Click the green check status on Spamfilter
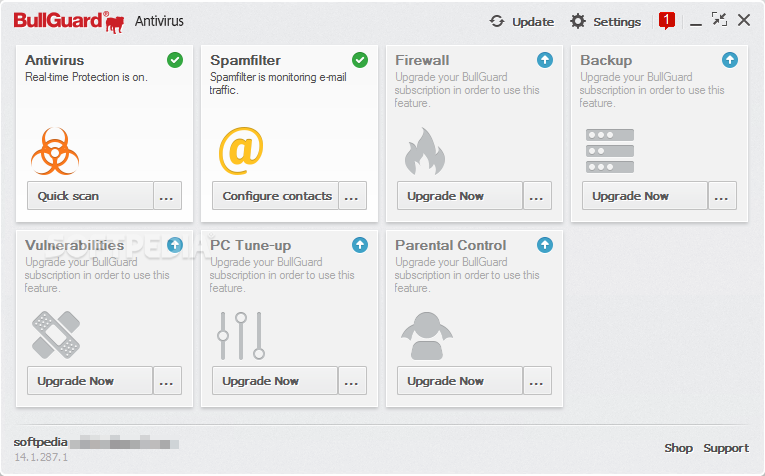The width and height of the screenshot is (765, 476). [x=360, y=60]
